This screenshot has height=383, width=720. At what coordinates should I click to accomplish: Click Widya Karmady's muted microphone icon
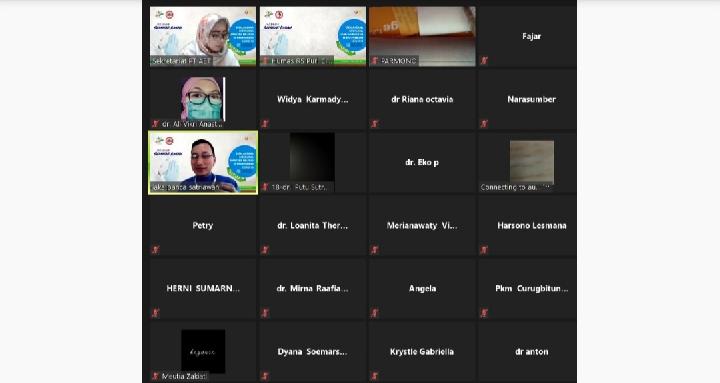pos(265,124)
